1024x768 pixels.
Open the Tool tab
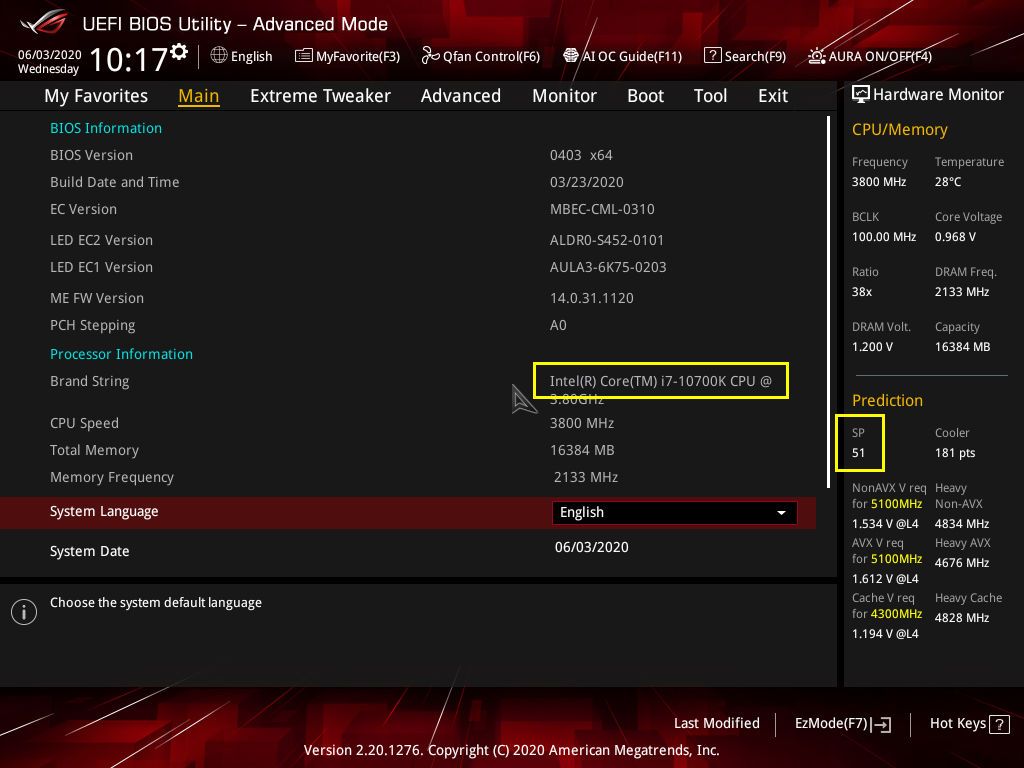pos(710,96)
